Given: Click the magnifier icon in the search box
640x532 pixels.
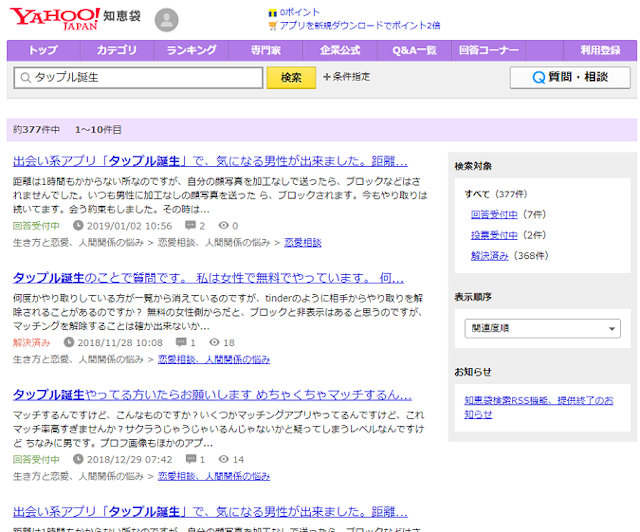Looking at the screenshot, I should [25, 78].
